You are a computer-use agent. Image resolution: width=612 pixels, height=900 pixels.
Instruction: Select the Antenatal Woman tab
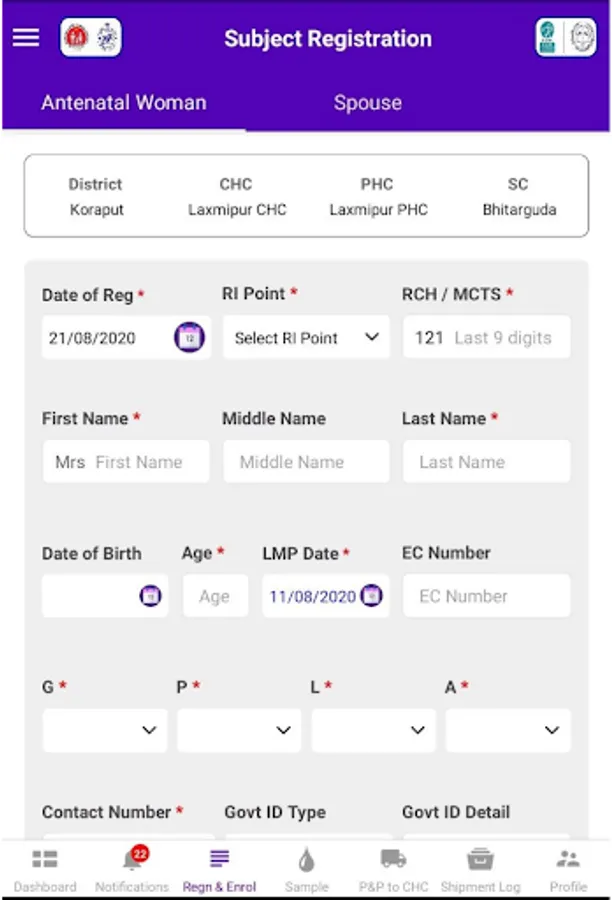click(x=124, y=103)
